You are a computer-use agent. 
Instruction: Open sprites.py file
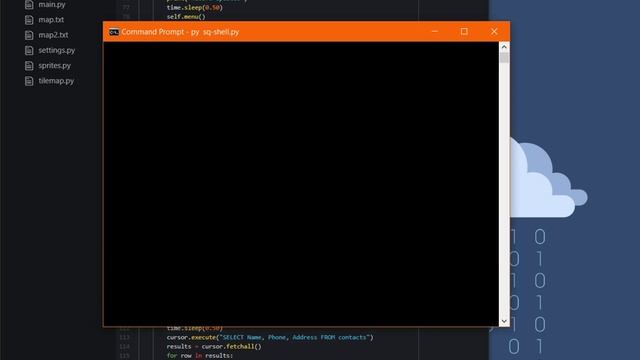(54, 65)
